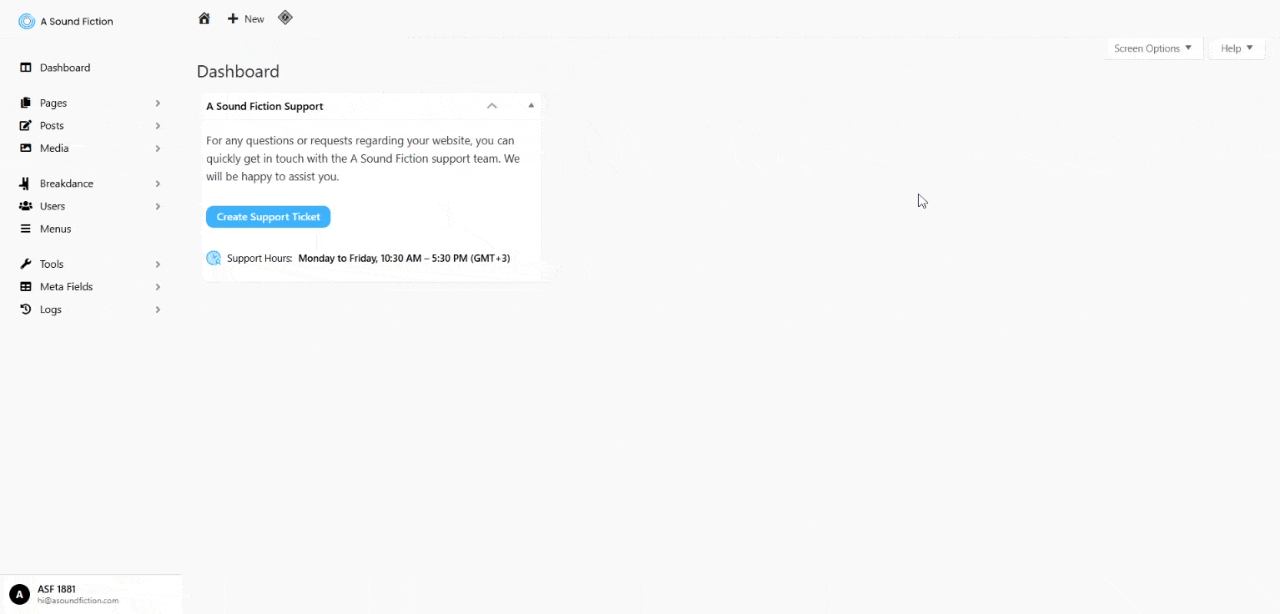Expand the Breakdance submenu arrow
Viewport: 1280px width, 614px height.
pos(158,184)
